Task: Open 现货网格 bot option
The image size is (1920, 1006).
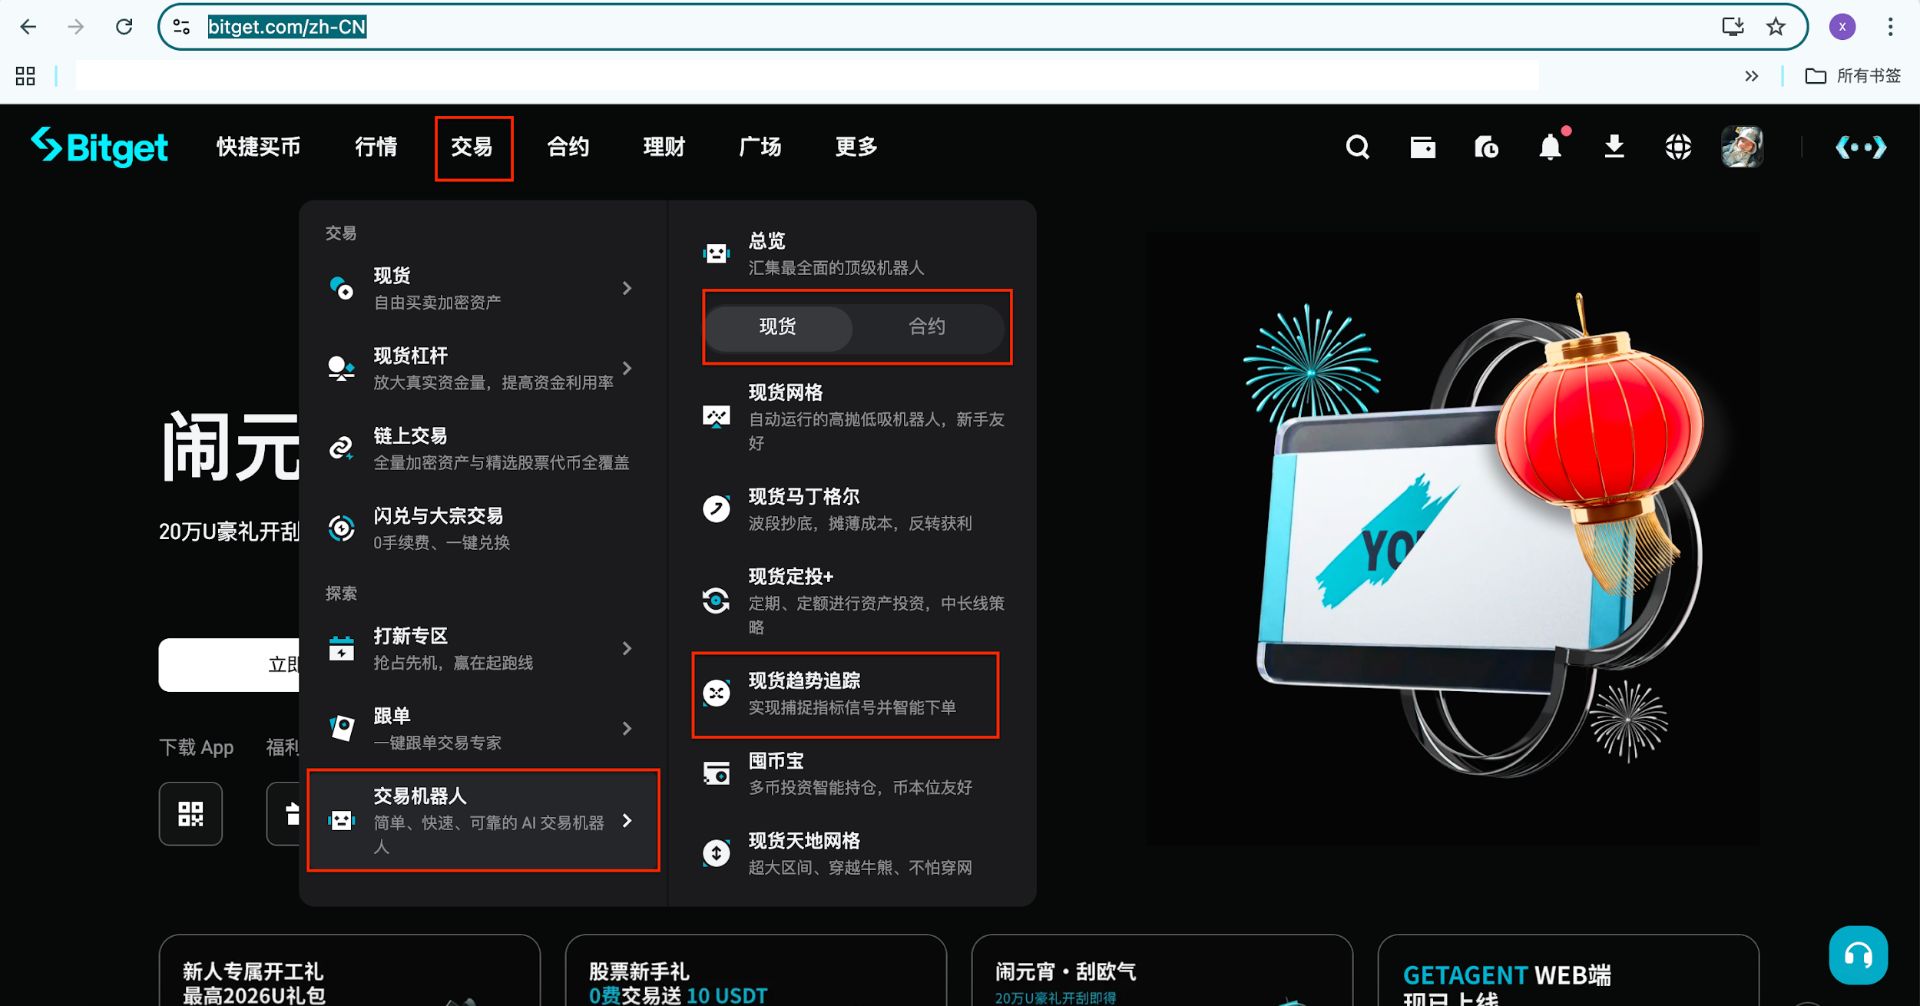Action: (x=853, y=417)
